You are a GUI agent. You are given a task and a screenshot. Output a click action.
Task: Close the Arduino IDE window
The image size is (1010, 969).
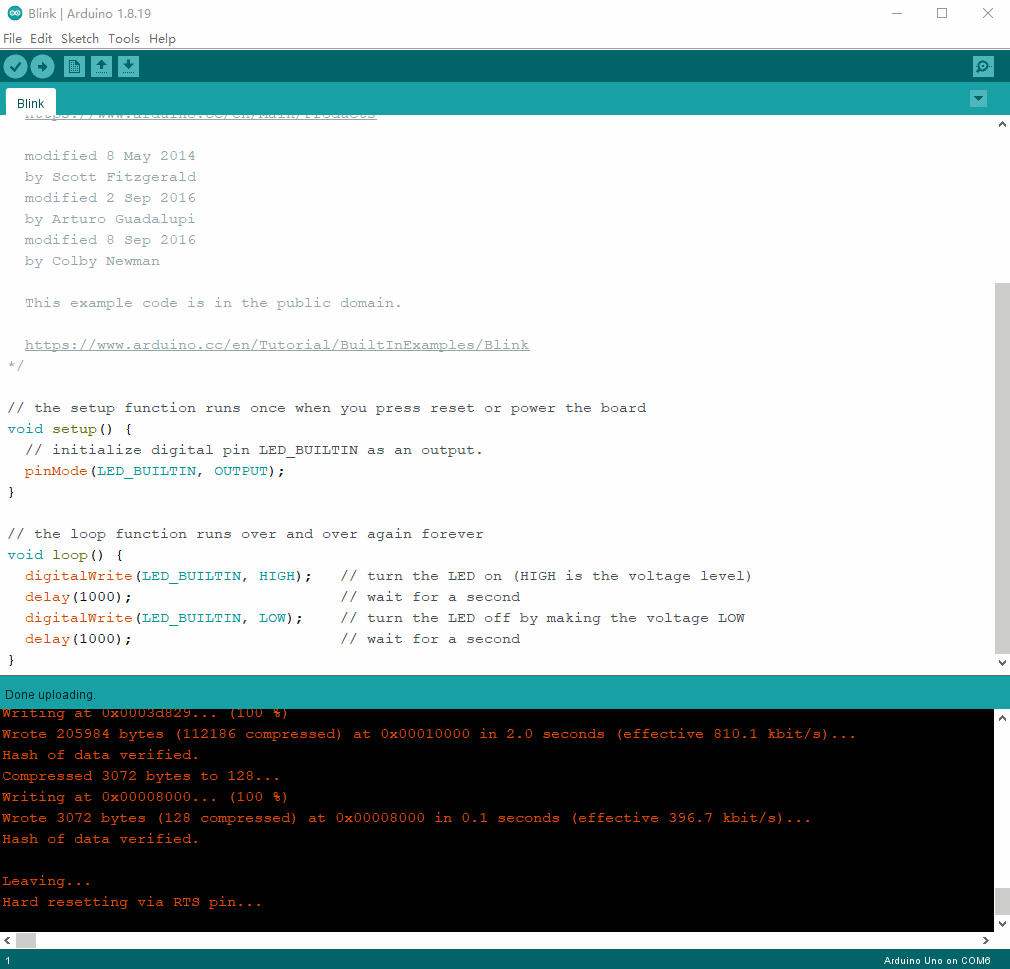point(987,13)
